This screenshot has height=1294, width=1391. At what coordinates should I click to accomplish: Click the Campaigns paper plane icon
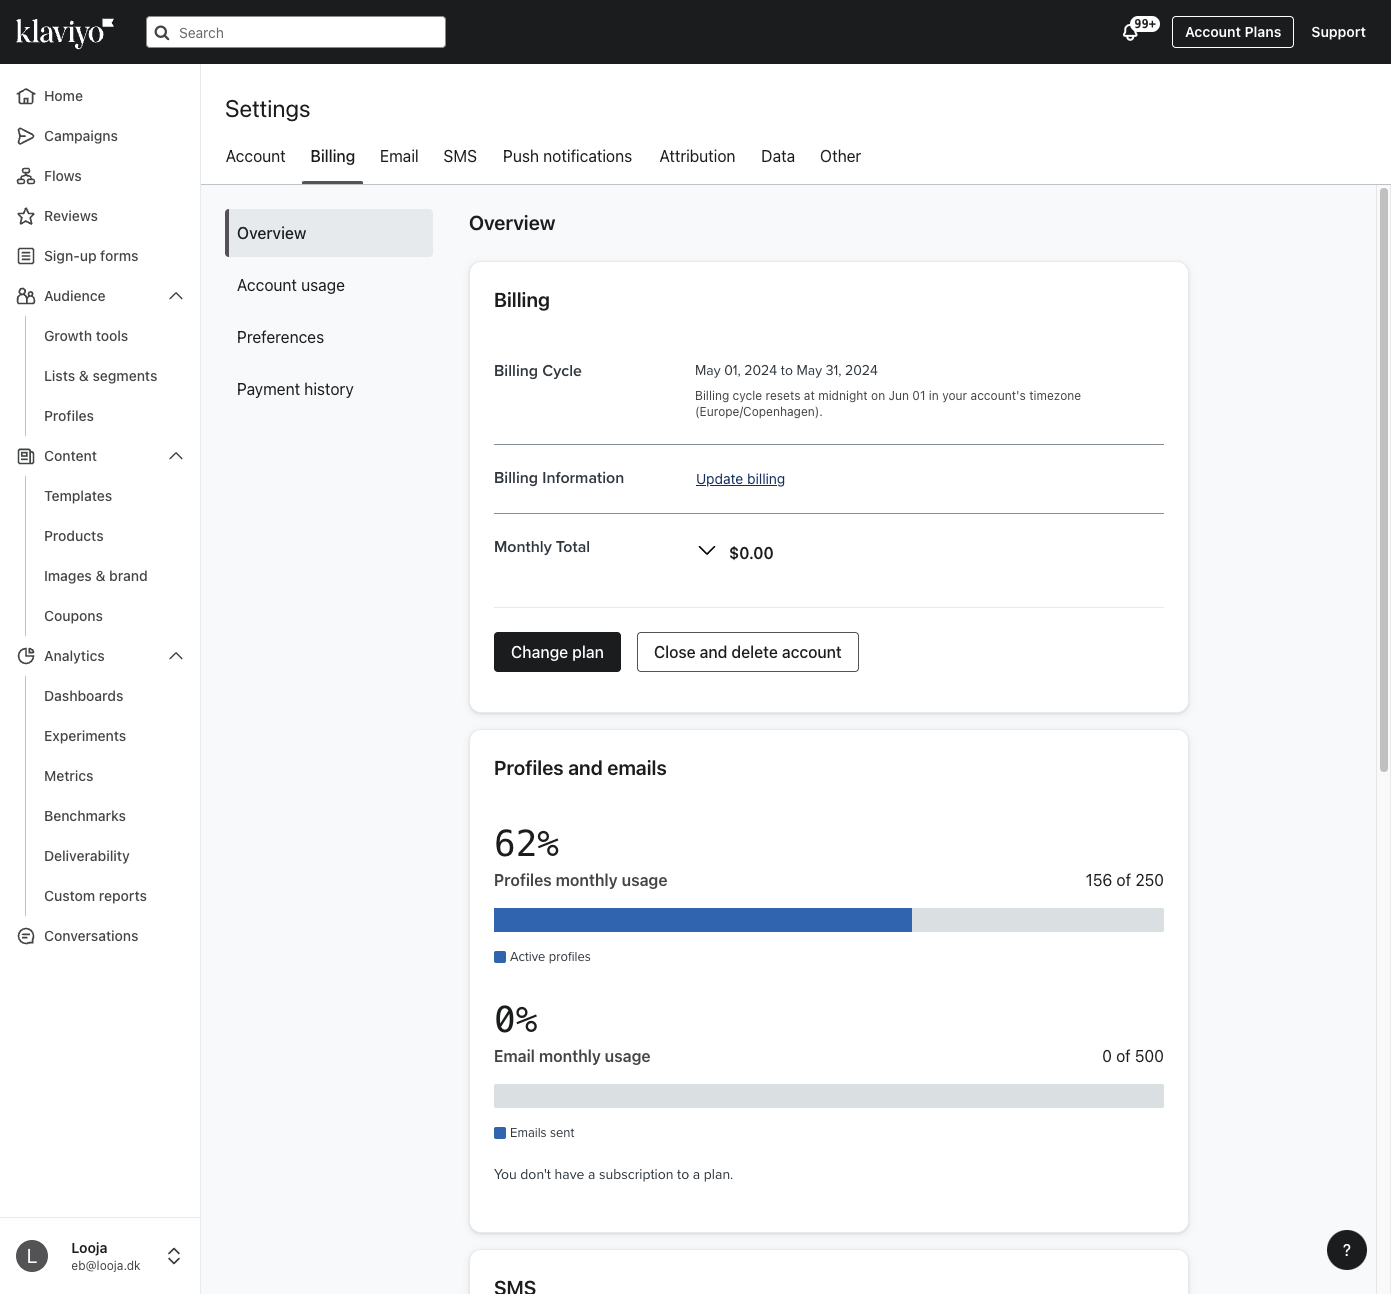point(26,136)
